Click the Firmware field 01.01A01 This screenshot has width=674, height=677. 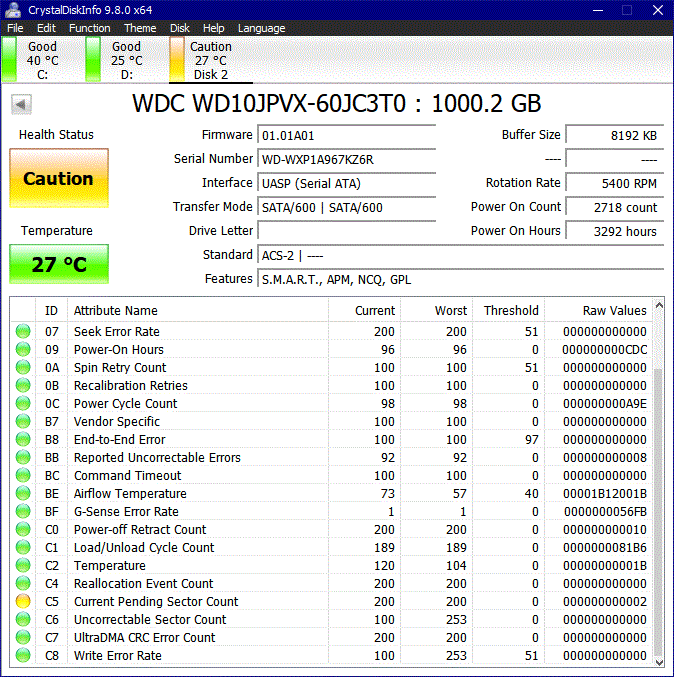pyautogui.click(x=347, y=135)
